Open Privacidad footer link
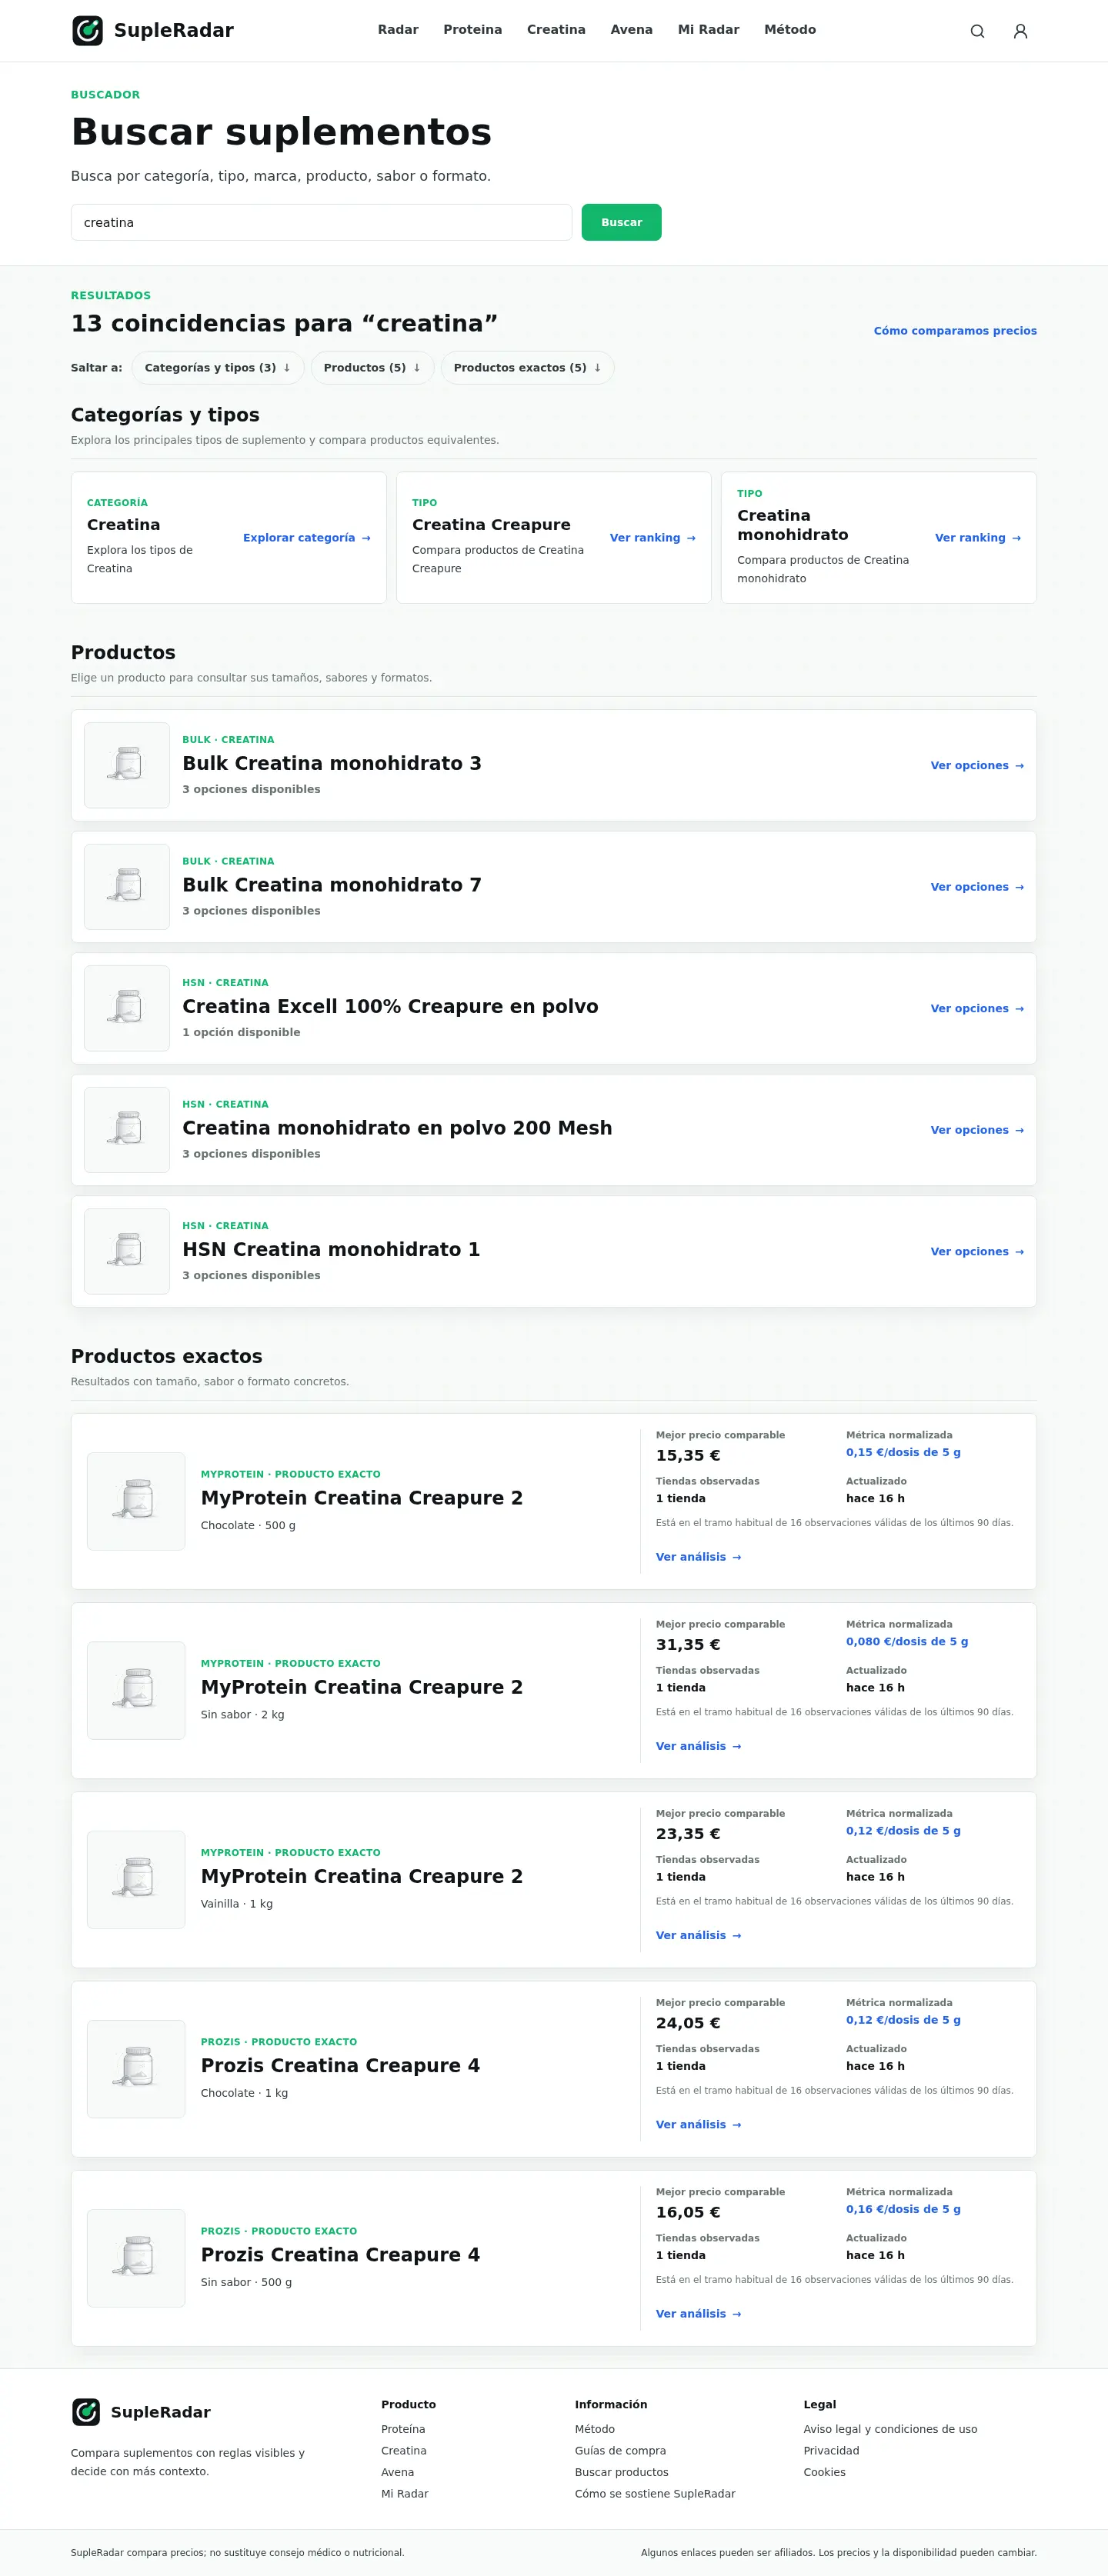This screenshot has width=1108, height=2576. (831, 2450)
